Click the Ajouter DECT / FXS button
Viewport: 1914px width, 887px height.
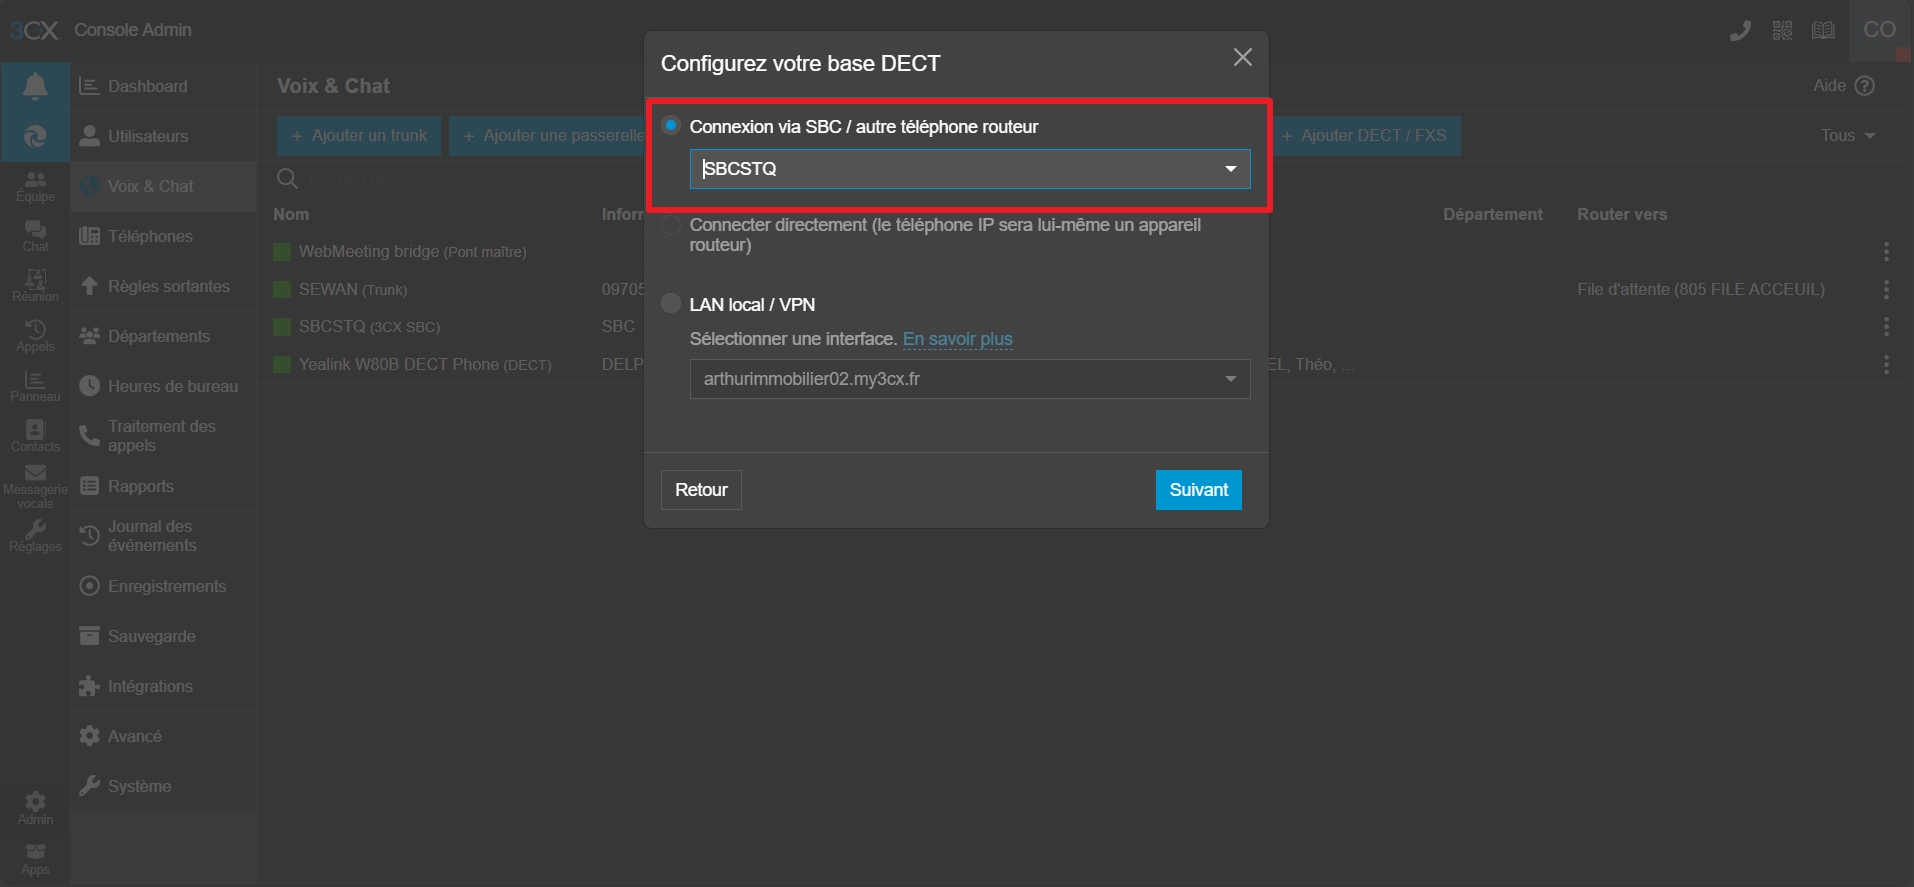click(1365, 135)
